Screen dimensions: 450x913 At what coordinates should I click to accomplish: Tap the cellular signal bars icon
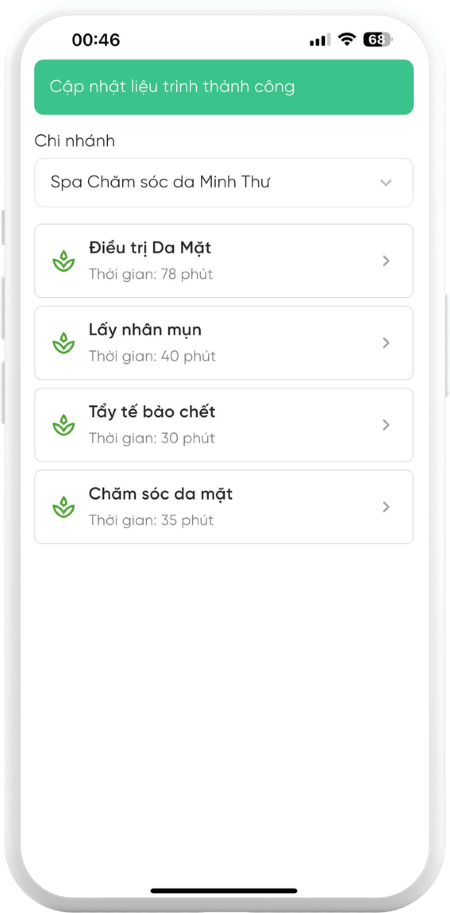[320, 40]
